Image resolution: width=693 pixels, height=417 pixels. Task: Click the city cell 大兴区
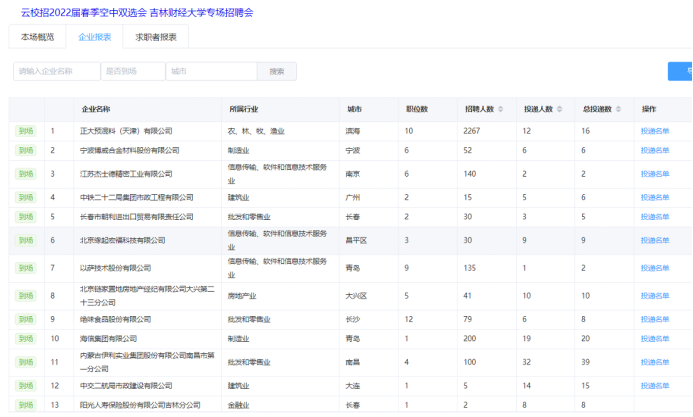356,296
